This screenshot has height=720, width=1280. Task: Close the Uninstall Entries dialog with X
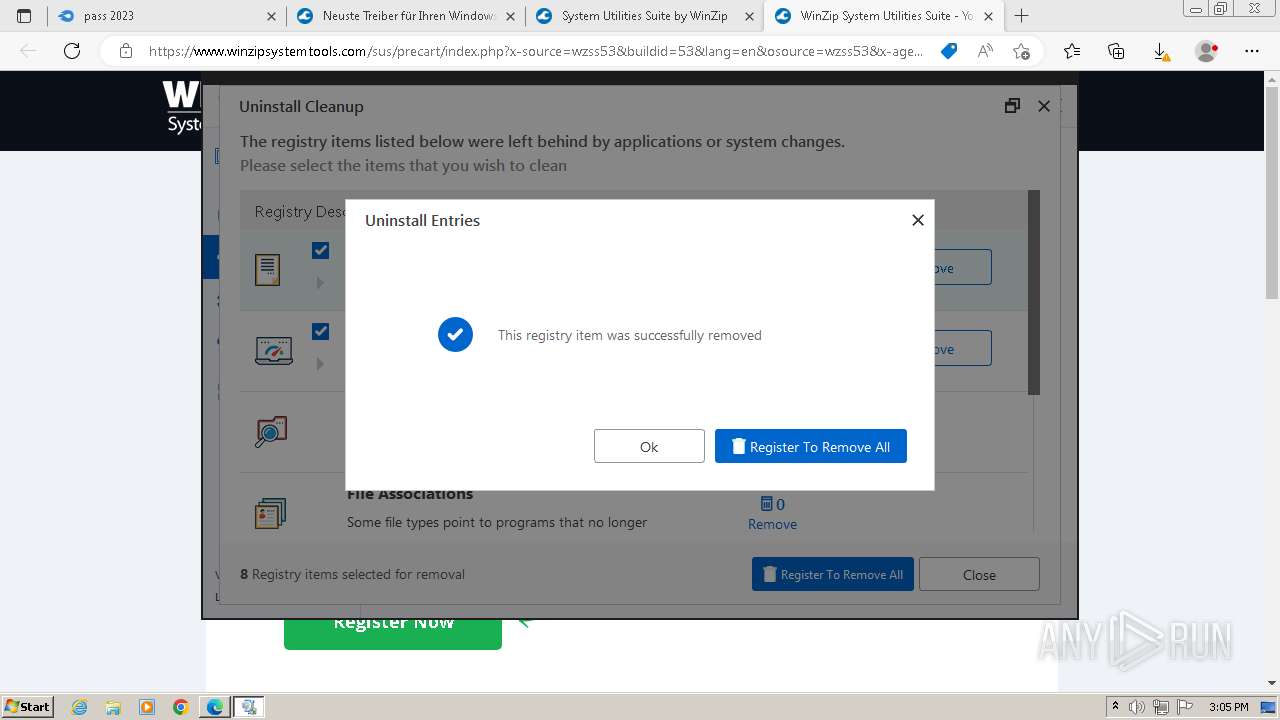tap(918, 220)
